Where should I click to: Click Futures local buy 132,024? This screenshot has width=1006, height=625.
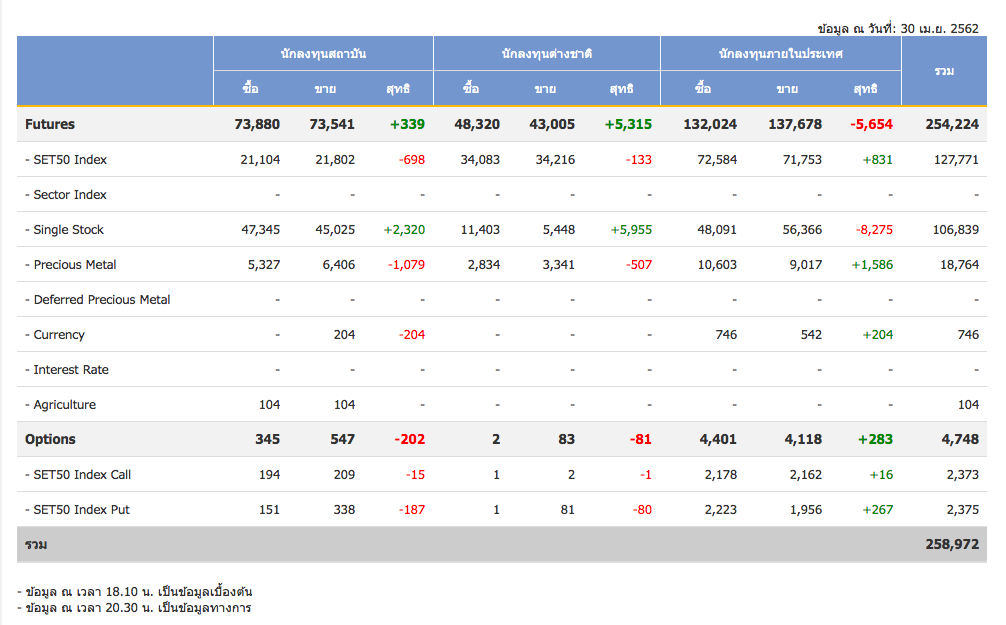click(710, 124)
